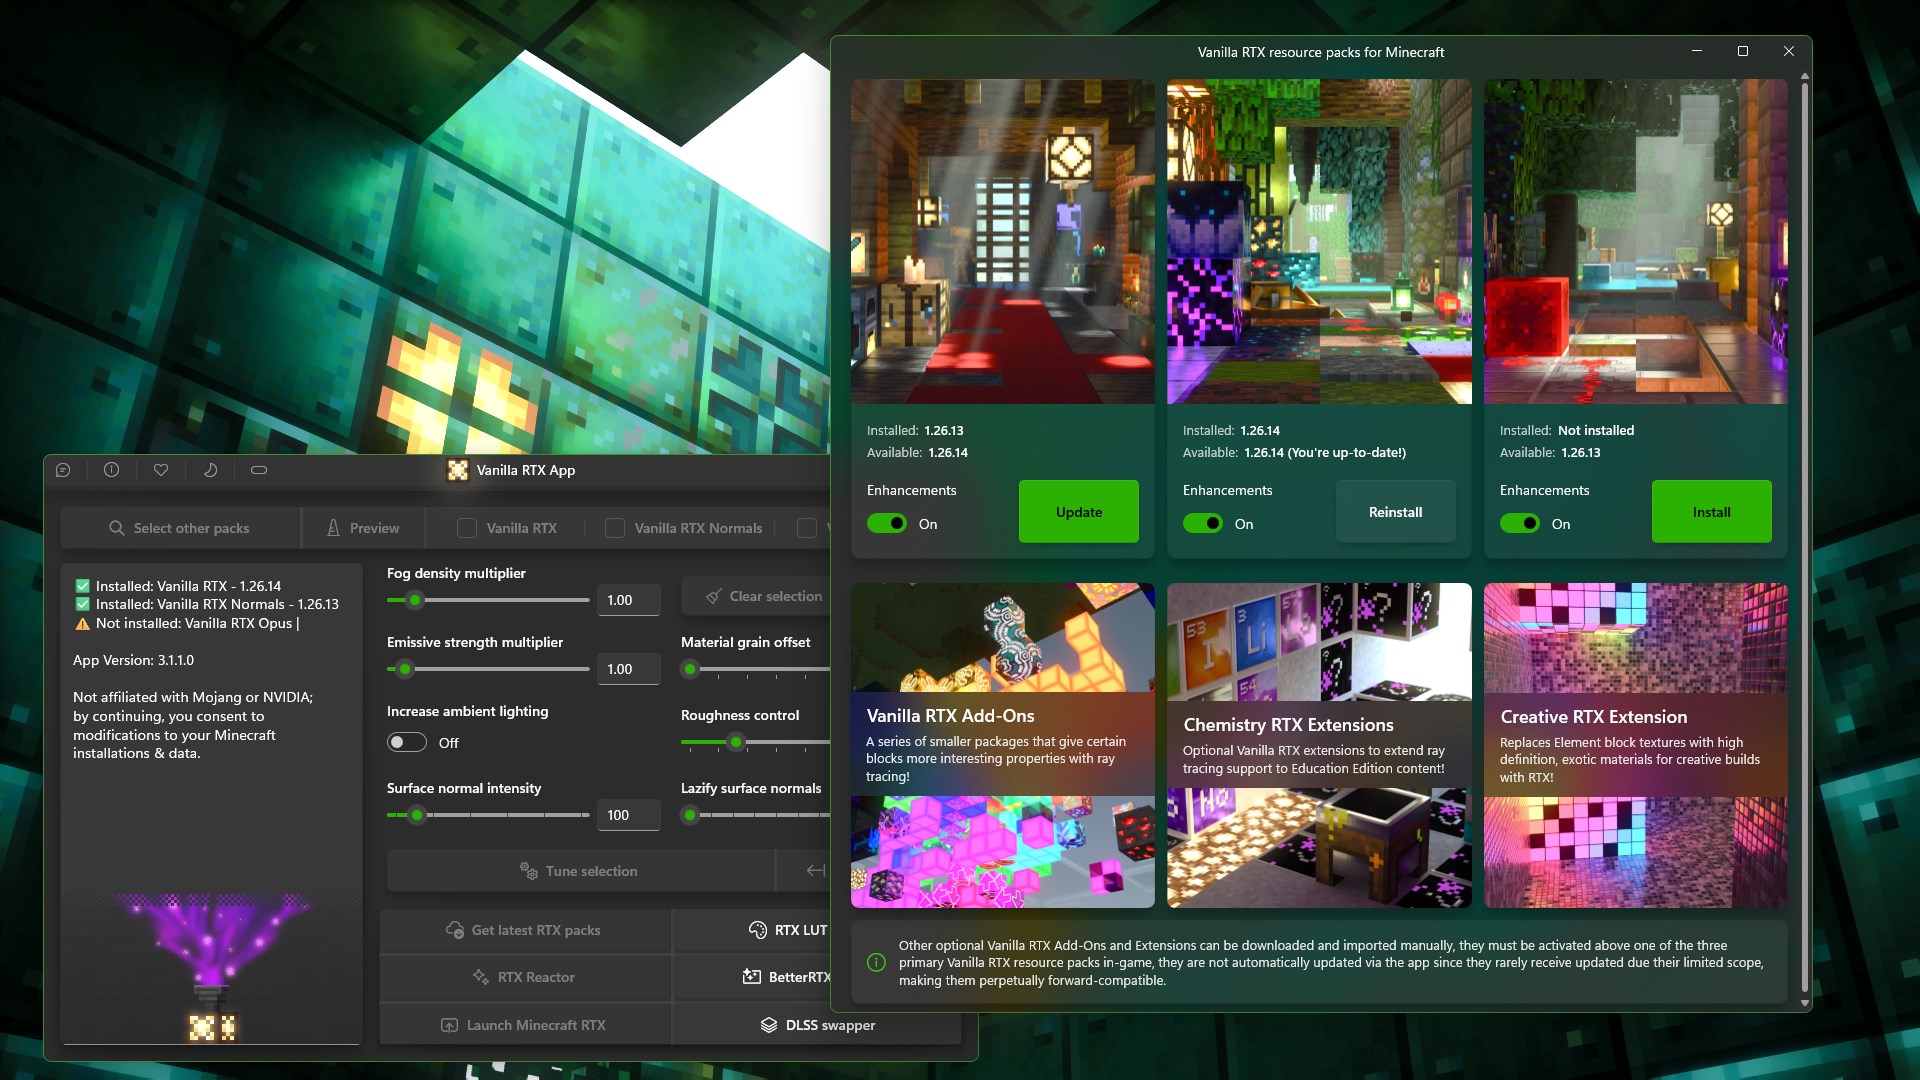Click the 'Installed: Vanilla RTX Normals - 1.26.13' status line
This screenshot has width=1920, height=1080.
(207, 604)
